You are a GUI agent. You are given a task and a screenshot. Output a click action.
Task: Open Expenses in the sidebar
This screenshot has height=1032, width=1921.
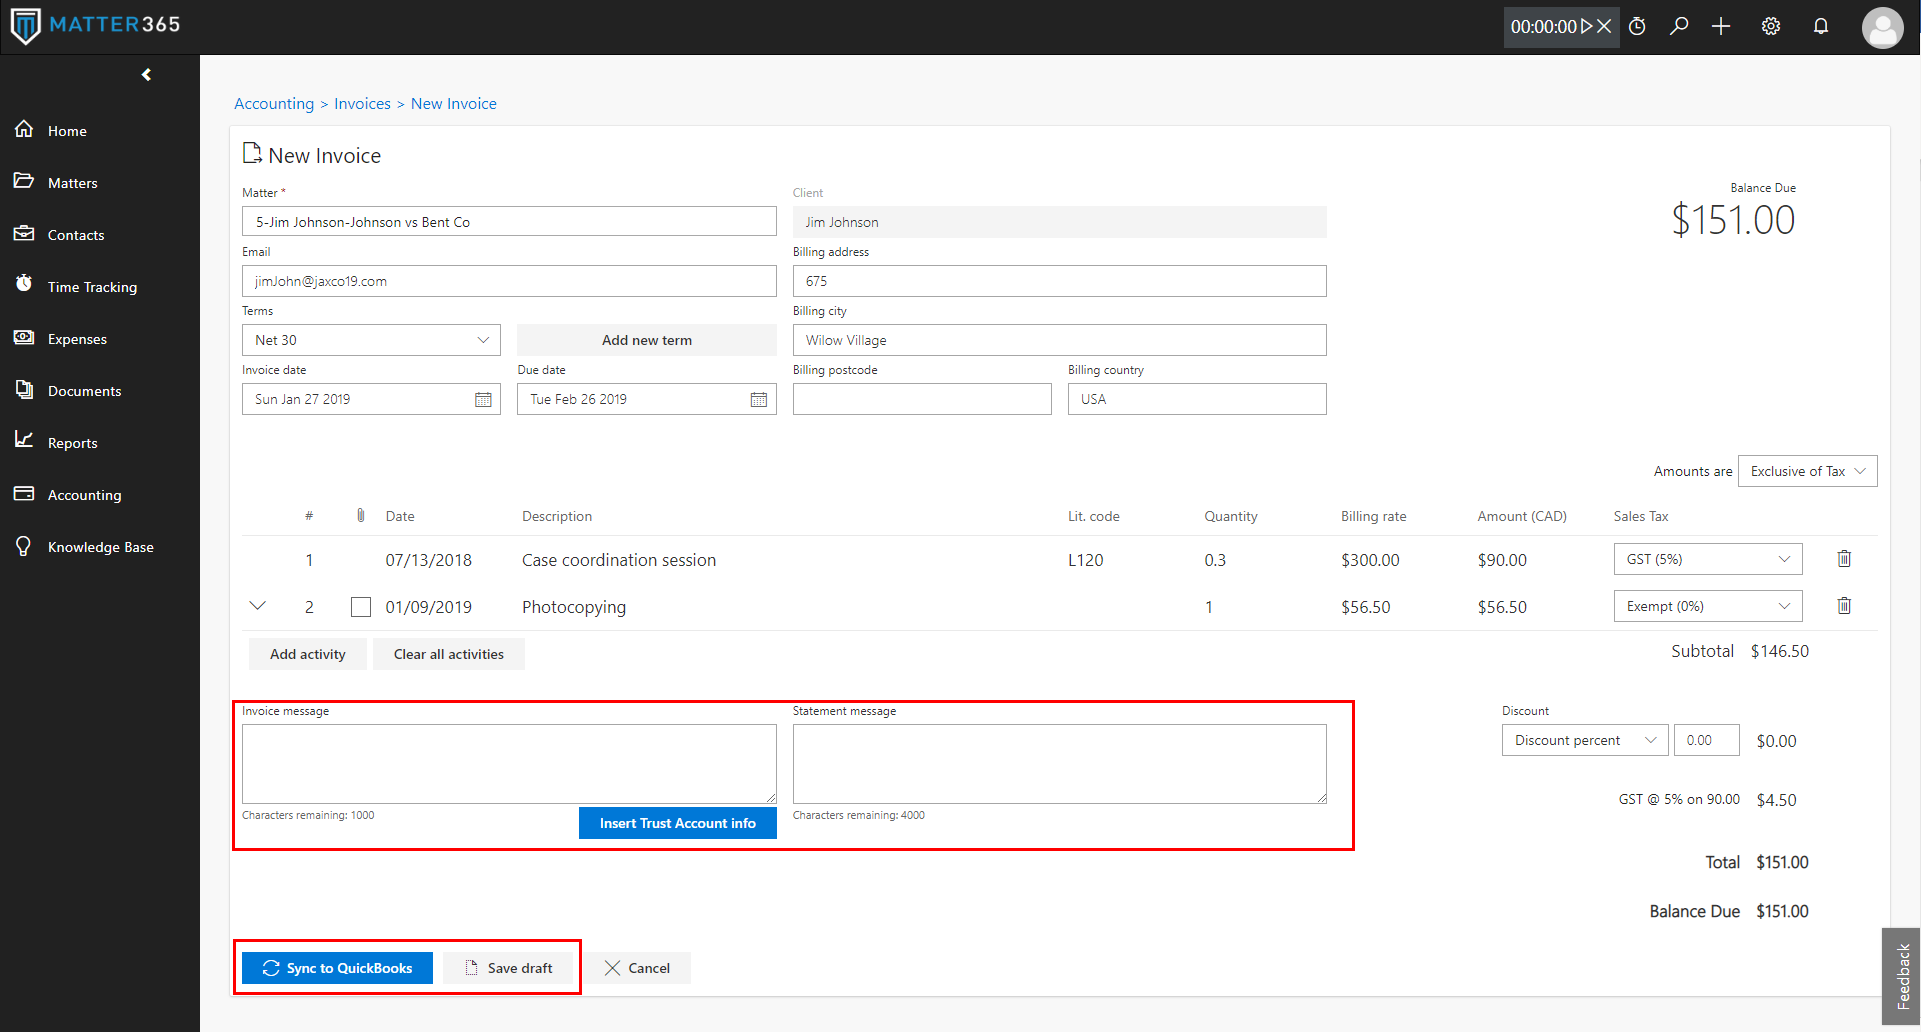[x=77, y=339]
